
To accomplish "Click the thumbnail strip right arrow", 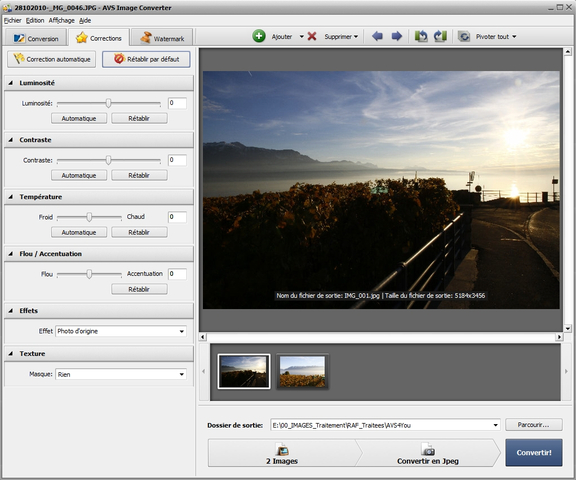I will 566,371.
